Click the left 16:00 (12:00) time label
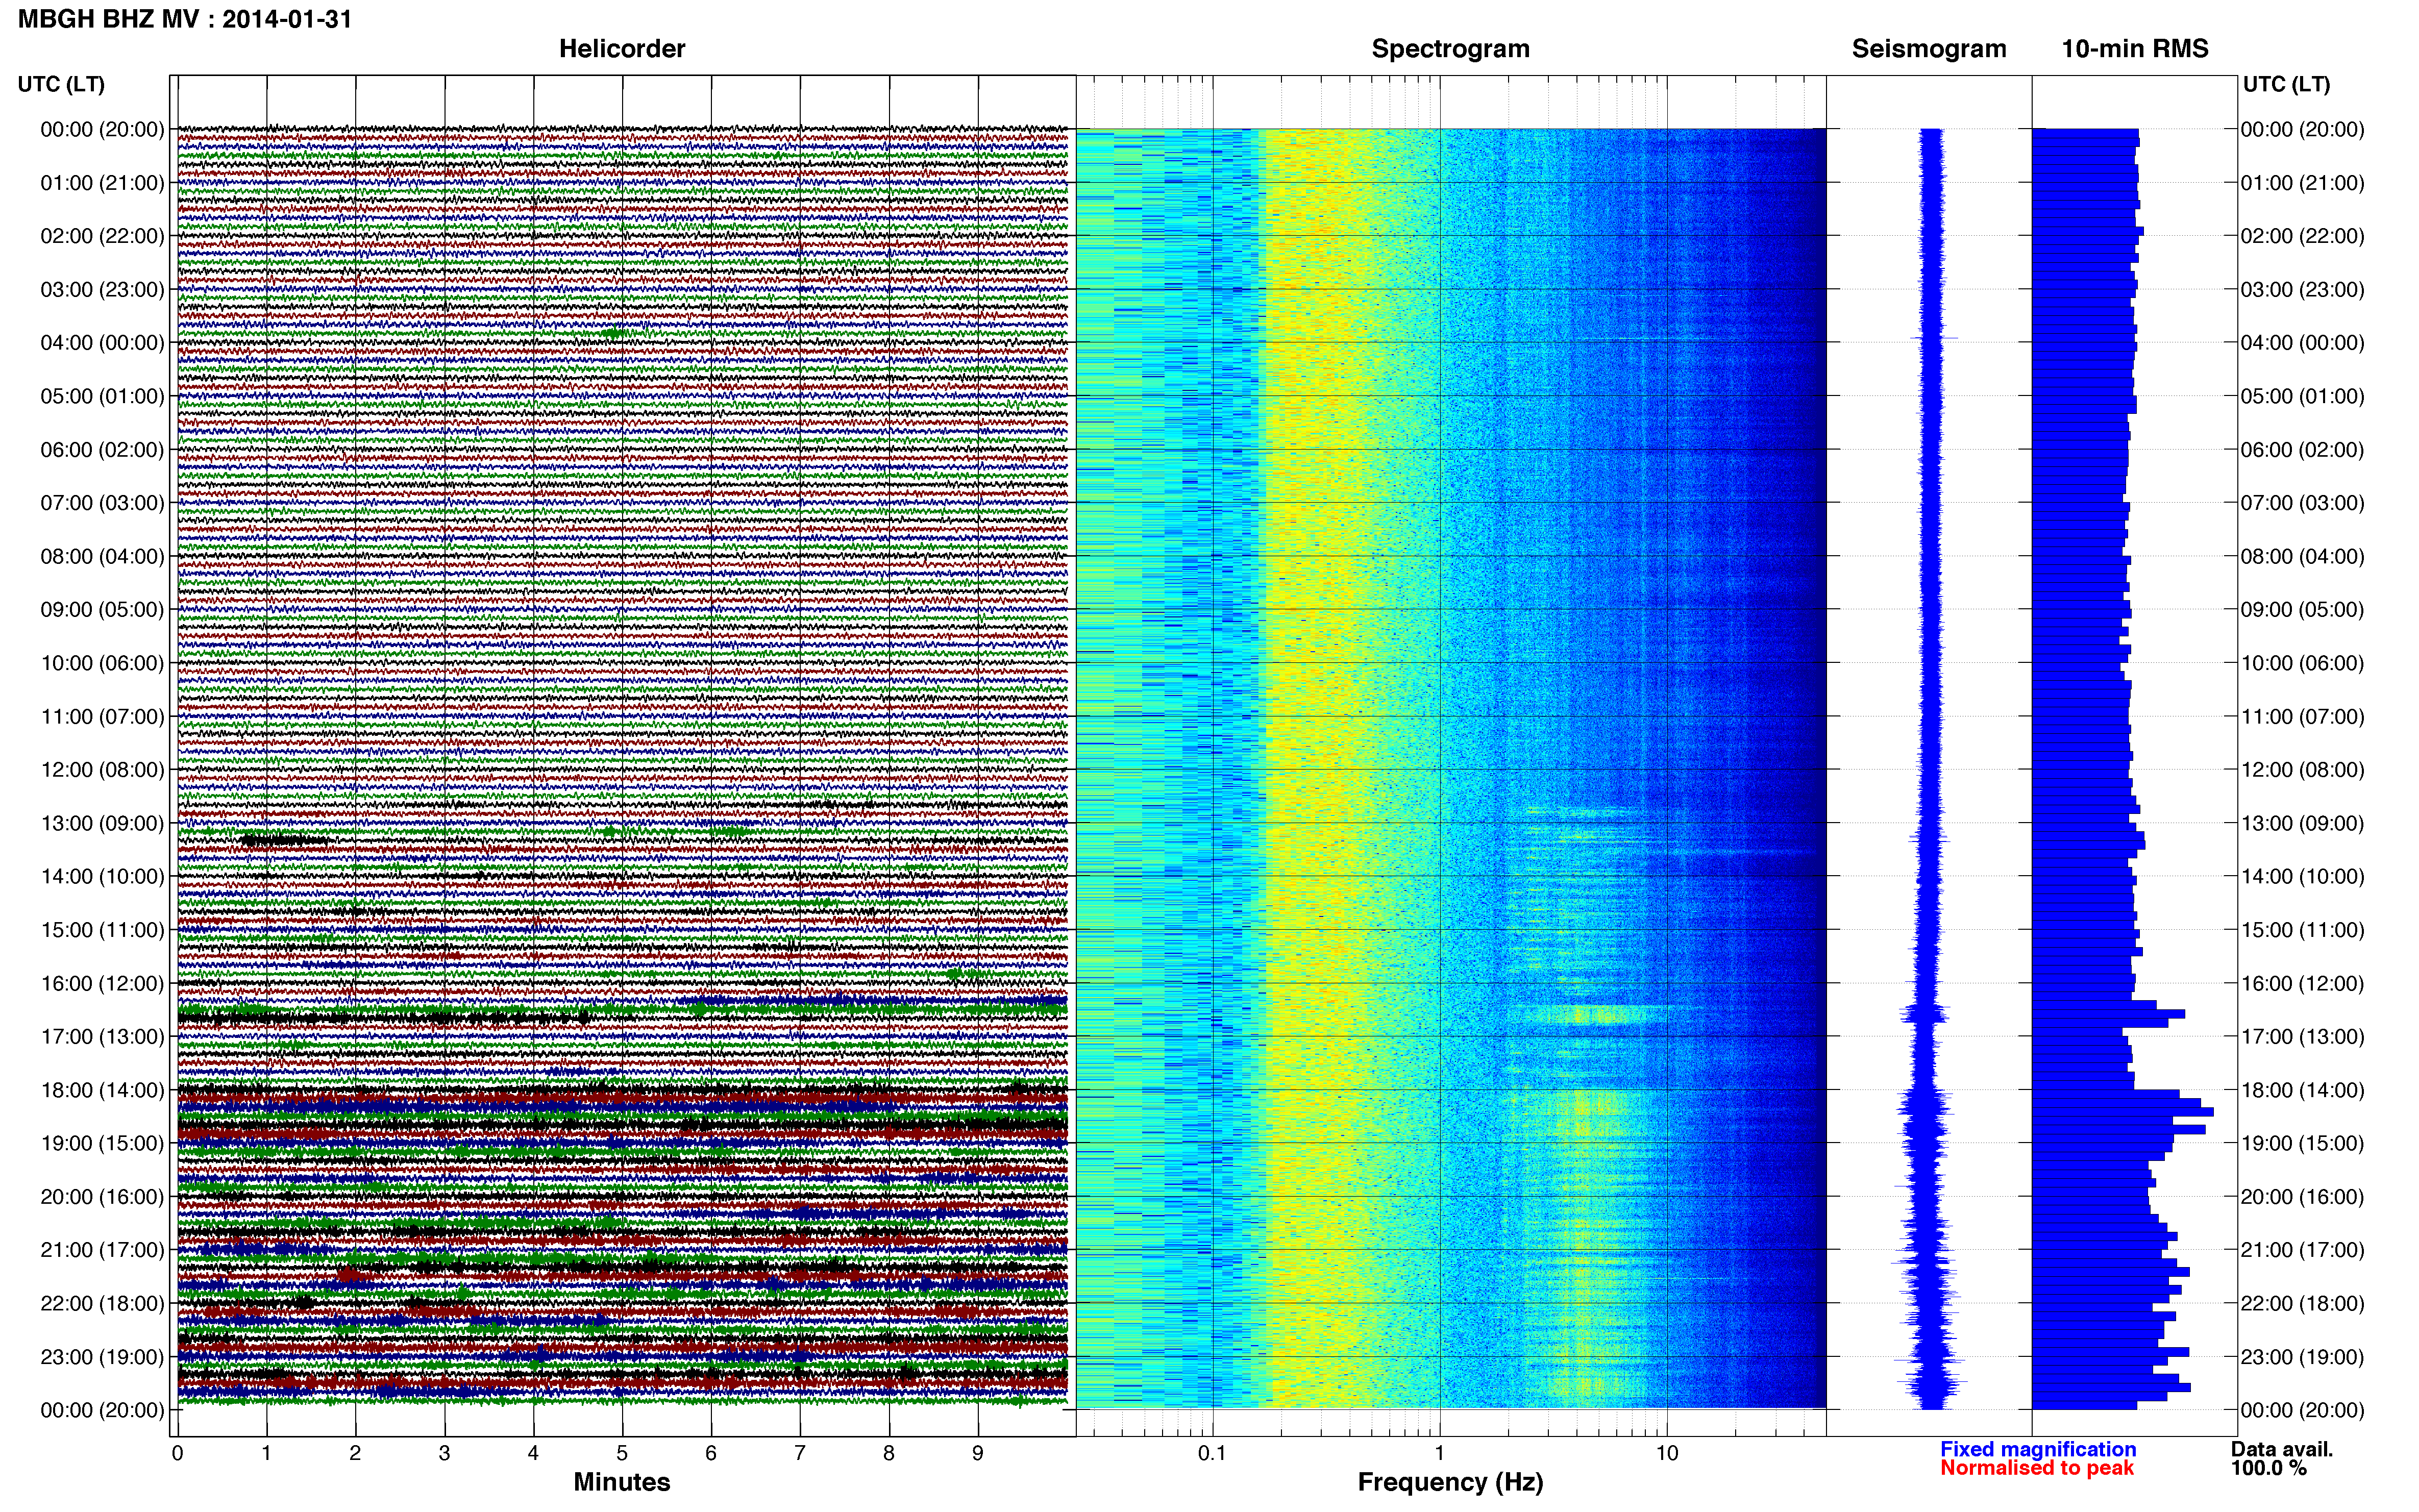2419x1512 pixels. (102, 983)
